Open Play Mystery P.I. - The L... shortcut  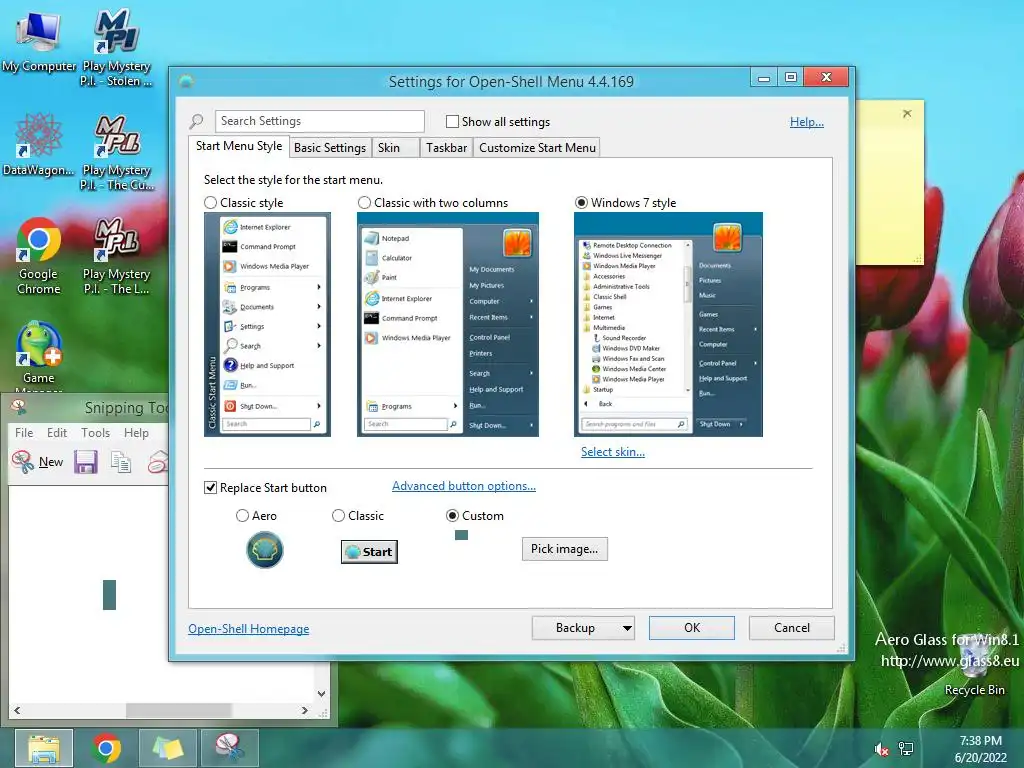coord(116,256)
